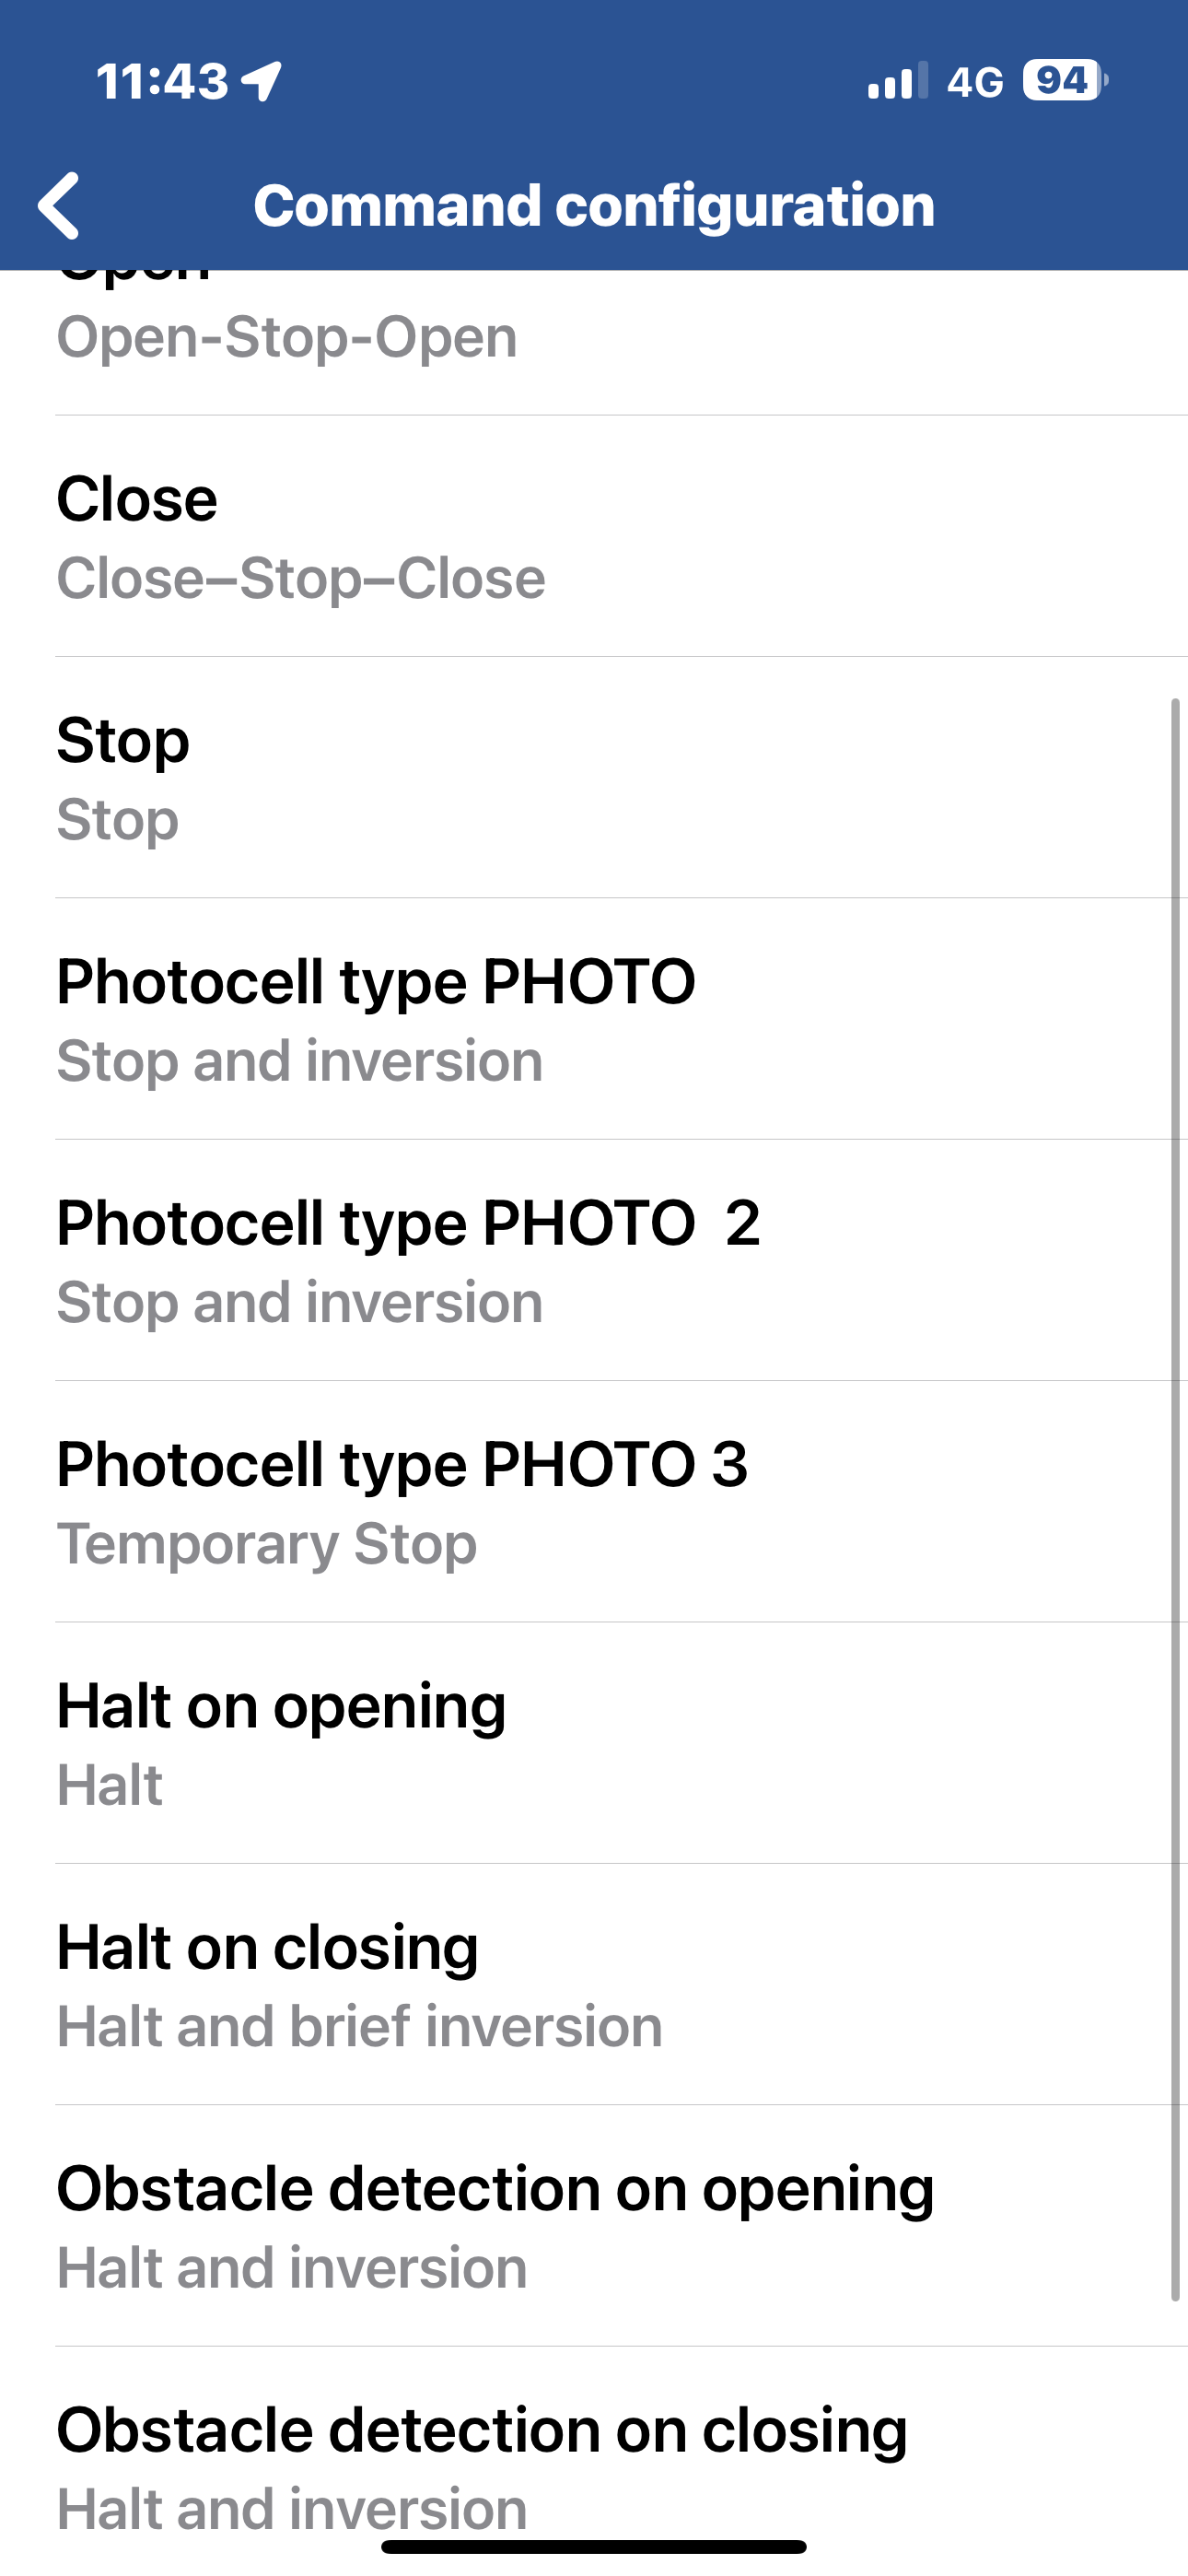Image resolution: width=1188 pixels, height=2576 pixels.
Task: Tap the battery level indicator
Action: click(x=1064, y=81)
